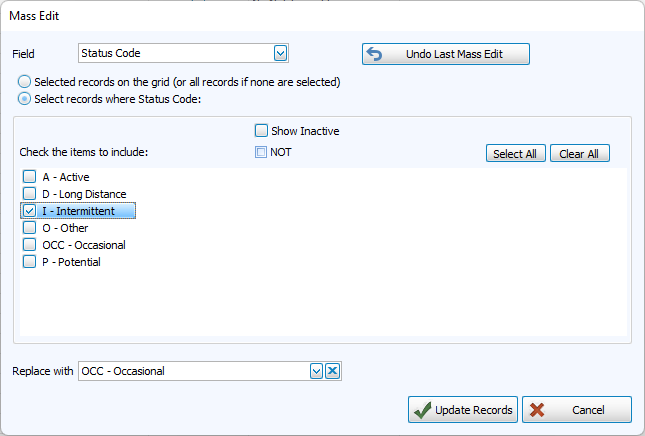The image size is (645, 436).
Task: Toggle the NOT checkbox
Action: (x=261, y=153)
